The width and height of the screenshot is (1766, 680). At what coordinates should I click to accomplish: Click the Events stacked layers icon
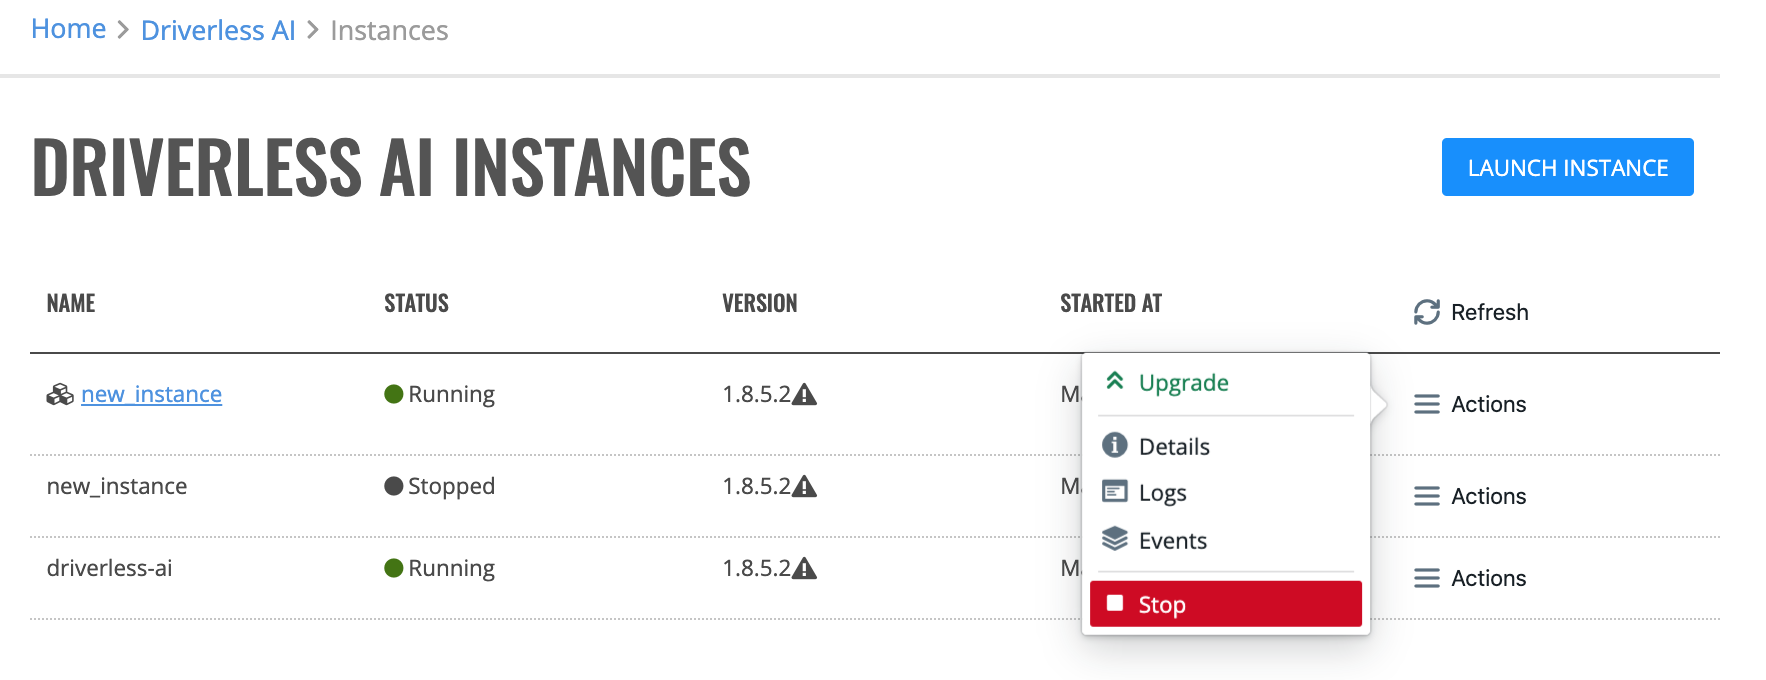[1115, 539]
